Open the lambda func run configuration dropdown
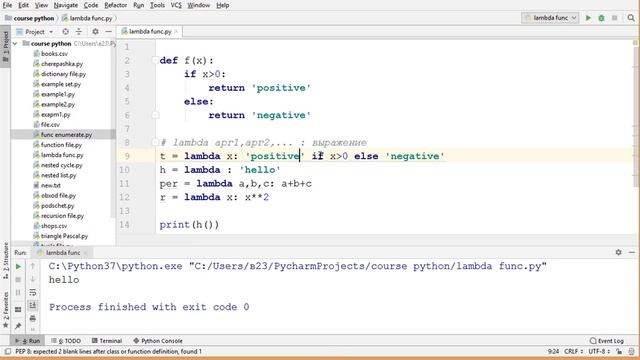This screenshot has width=640, height=360. pyautogui.click(x=550, y=18)
